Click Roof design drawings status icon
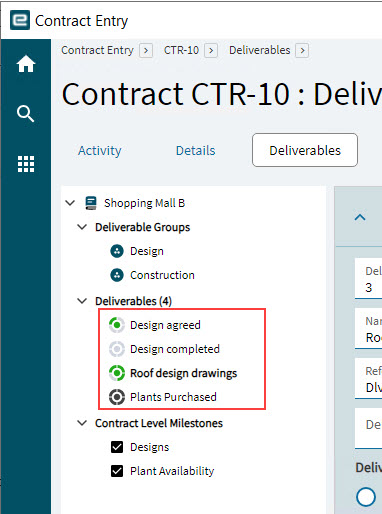The height and width of the screenshot is (514, 382). coord(117,373)
